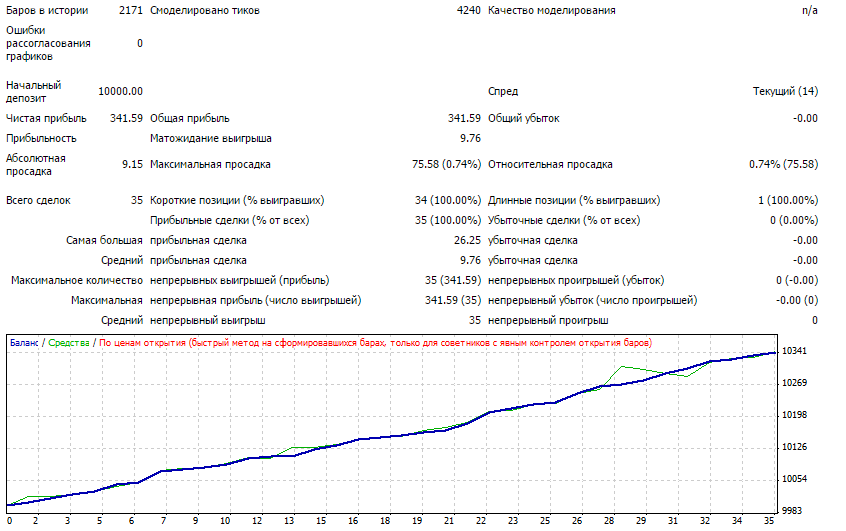The image size is (846, 531).
Task: Click the x-axis trade number 35
Action: click(769, 521)
